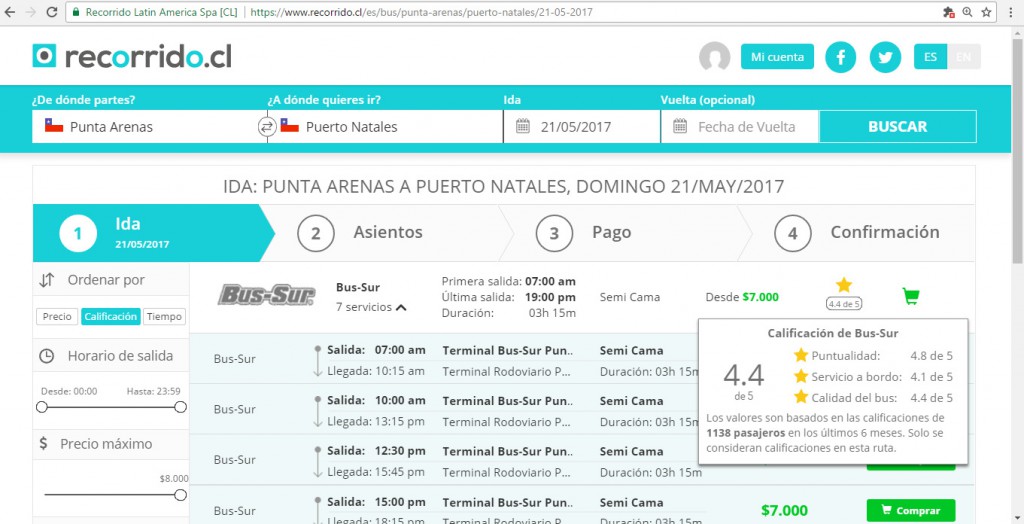The height and width of the screenshot is (524, 1024).
Task: Open the Twitter page icon
Action: coord(885,57)
